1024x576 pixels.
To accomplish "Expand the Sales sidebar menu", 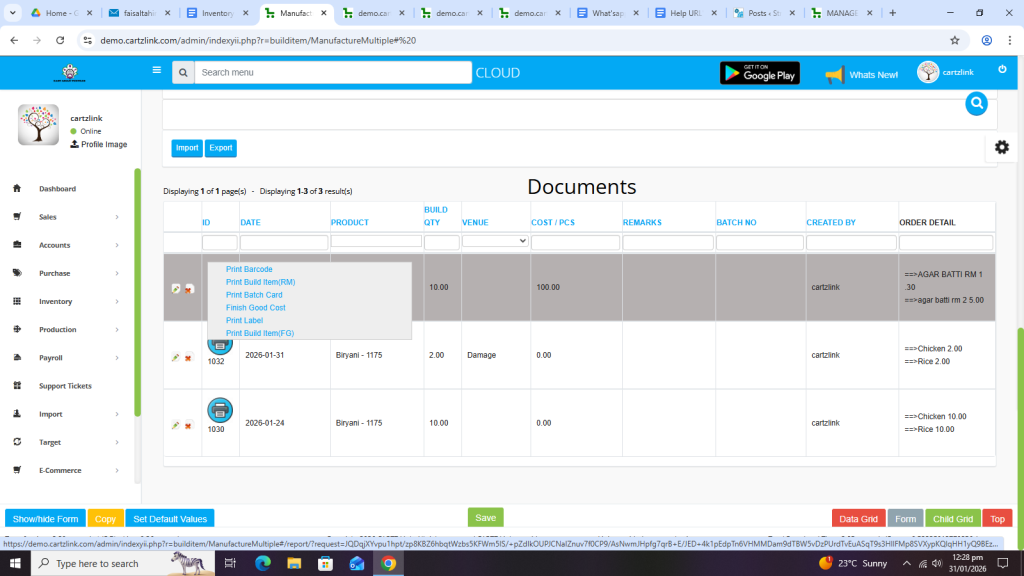I will [68, 217].
